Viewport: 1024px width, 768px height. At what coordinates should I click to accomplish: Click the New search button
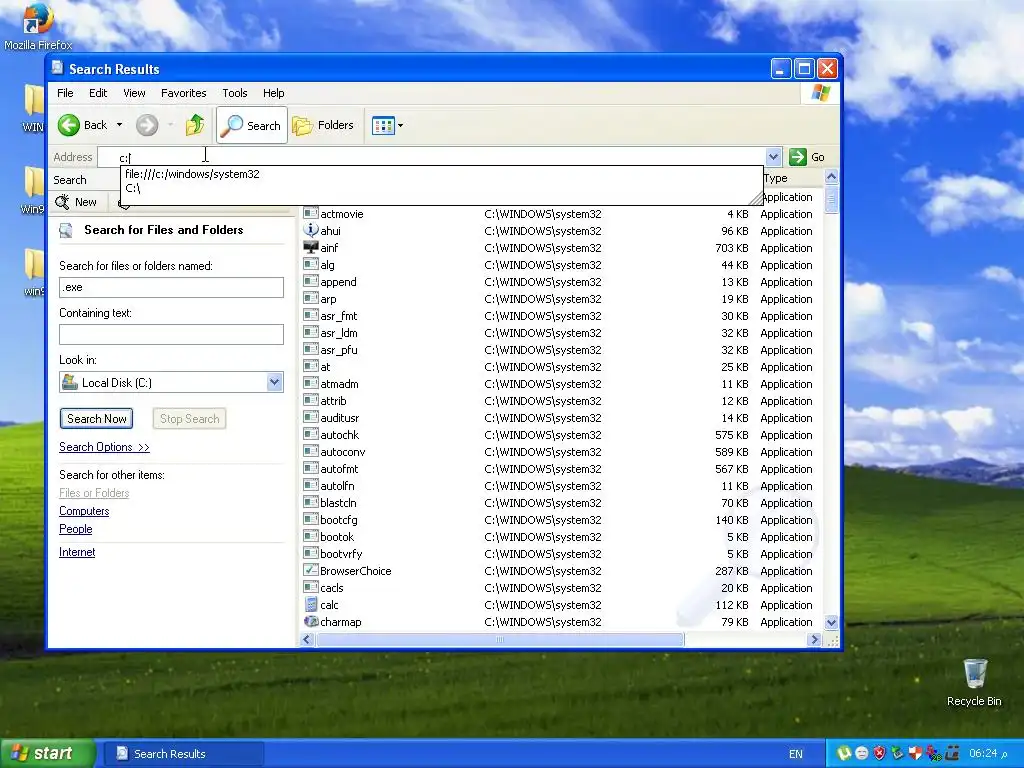tap(76, 202)
